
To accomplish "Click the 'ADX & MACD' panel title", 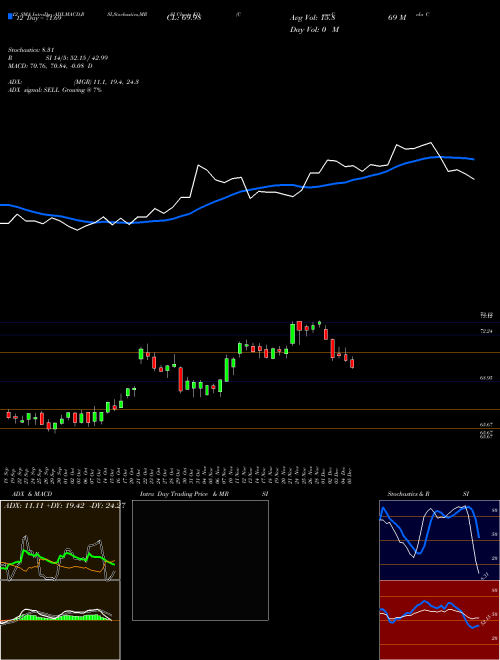I will pos(32,494).
